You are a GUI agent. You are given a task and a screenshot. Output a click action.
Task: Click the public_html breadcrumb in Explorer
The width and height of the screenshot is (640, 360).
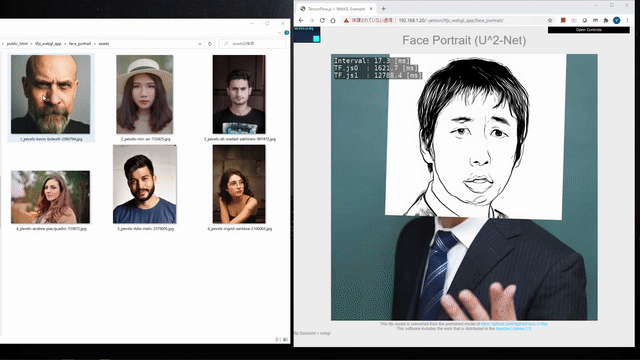tap(17, 44)
